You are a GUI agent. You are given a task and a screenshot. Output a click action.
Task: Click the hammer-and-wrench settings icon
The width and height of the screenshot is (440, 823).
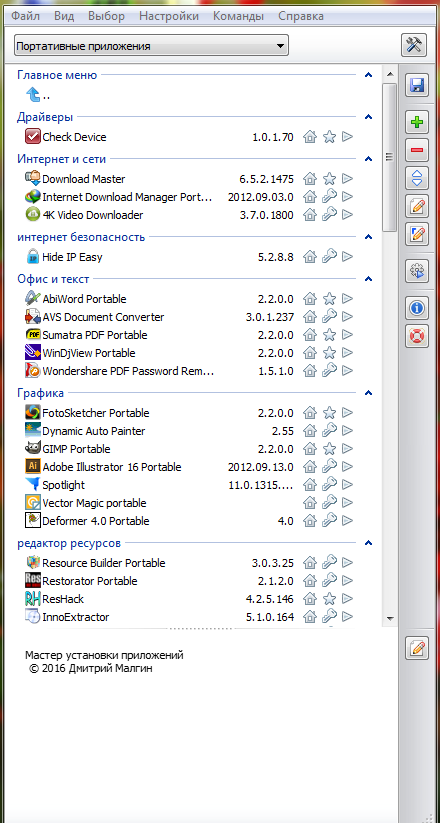point(416,45)
